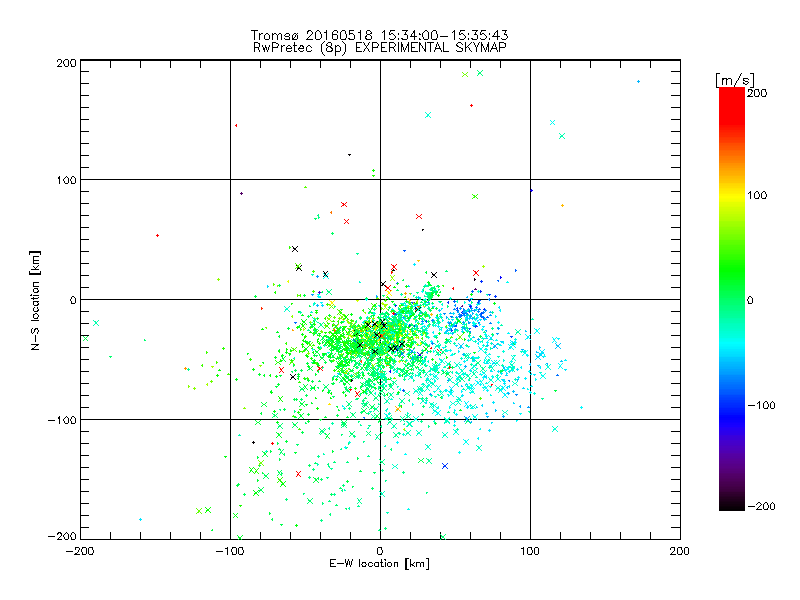Click the x-axis tick label '100'
Image resolution: width=800 pixels, height=600 pixels.
(x=530, y=551)
